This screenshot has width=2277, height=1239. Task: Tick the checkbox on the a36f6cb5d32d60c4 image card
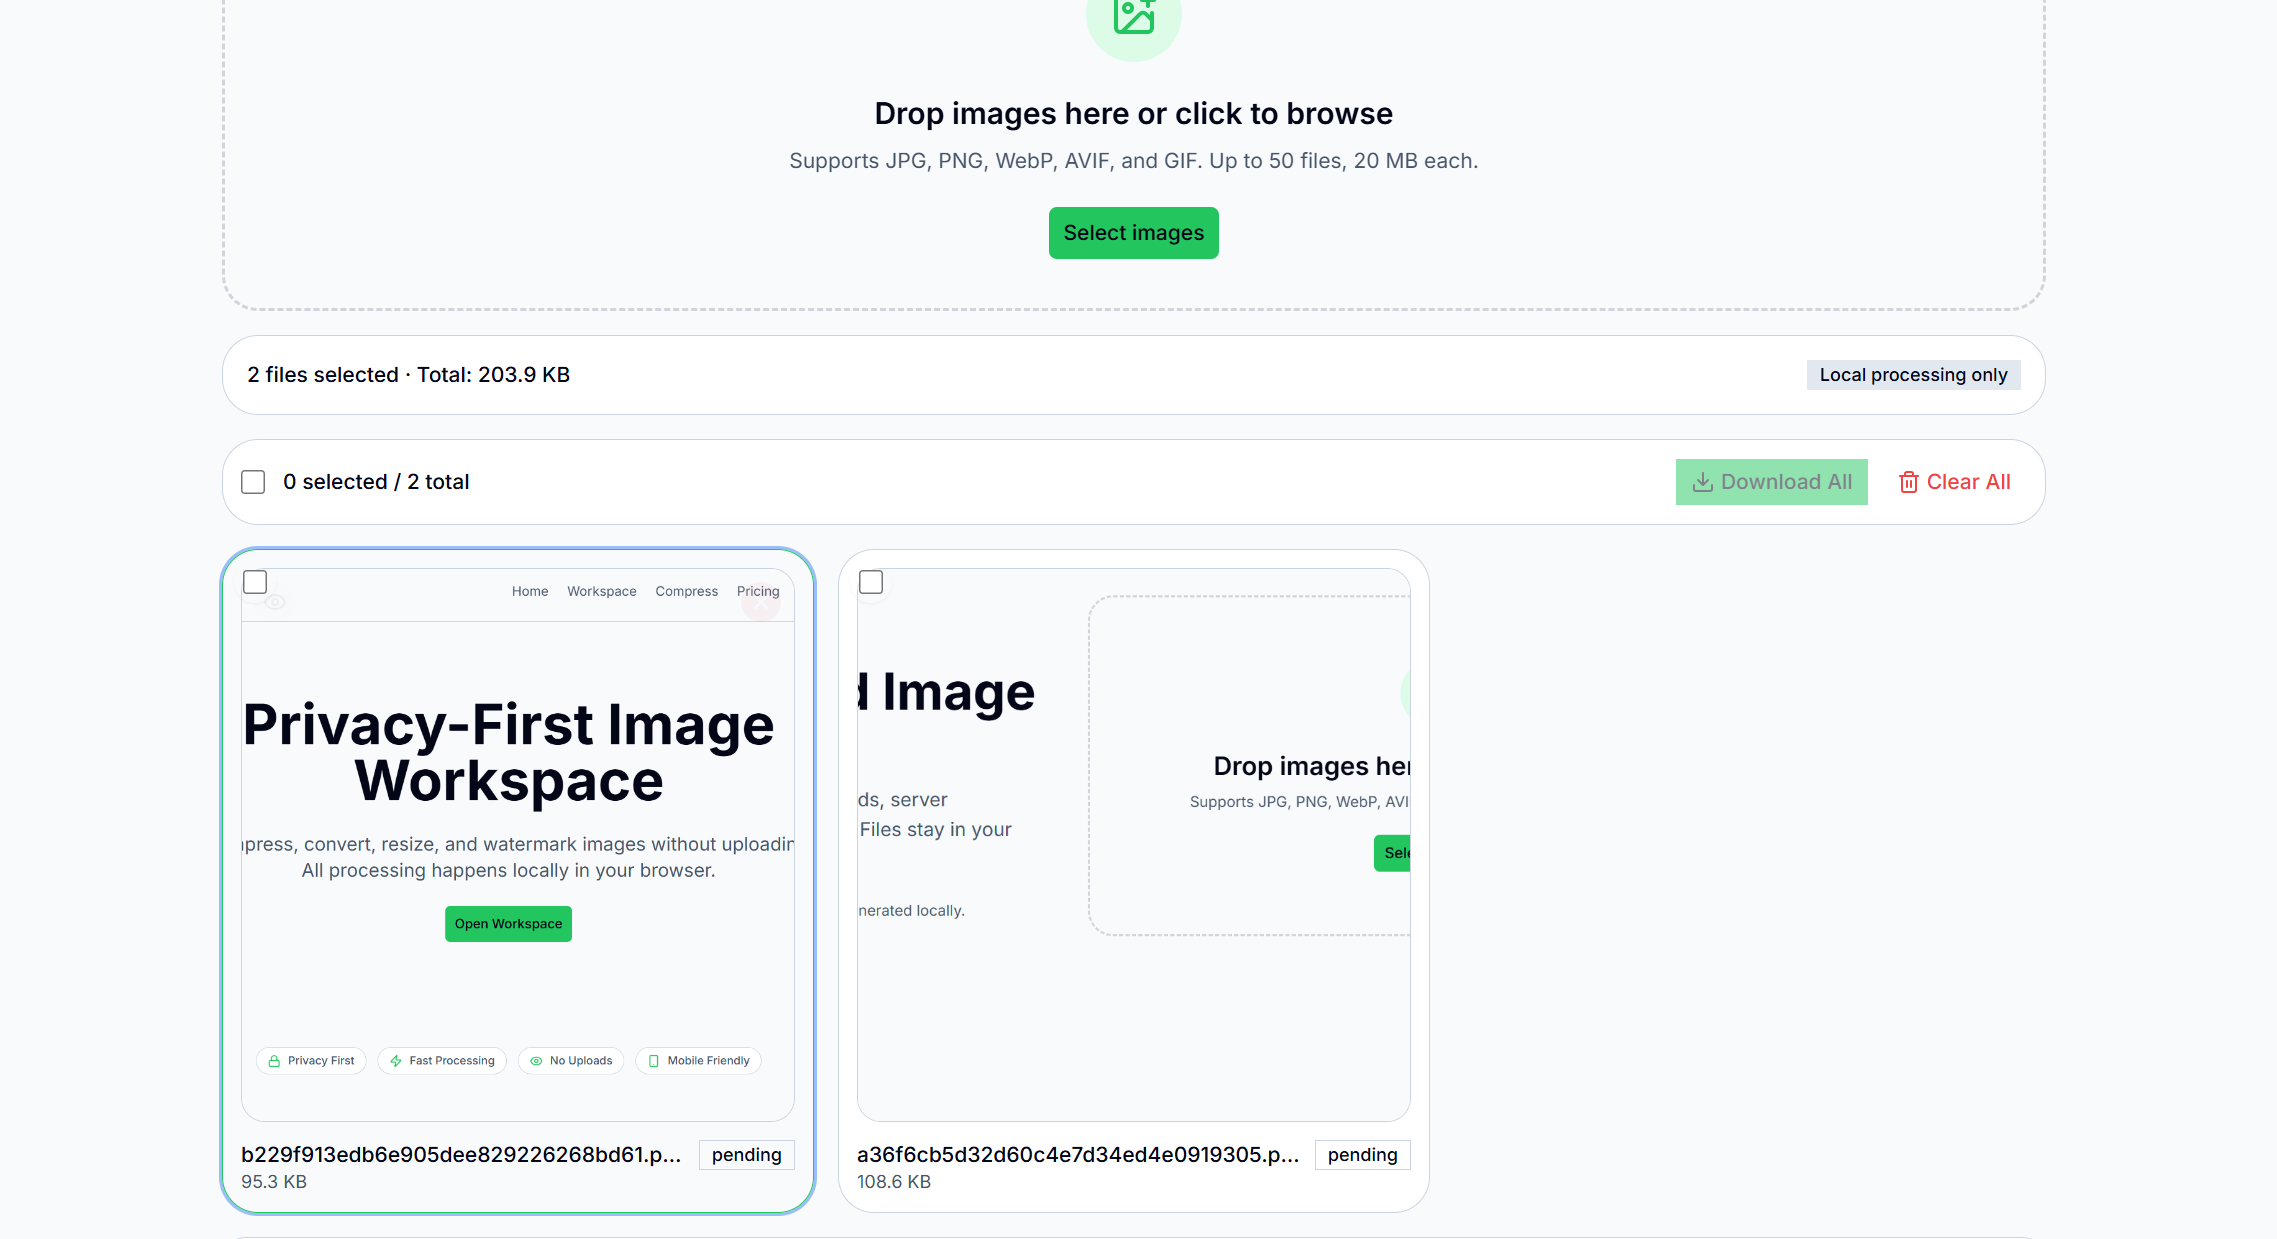click(871, 582)
